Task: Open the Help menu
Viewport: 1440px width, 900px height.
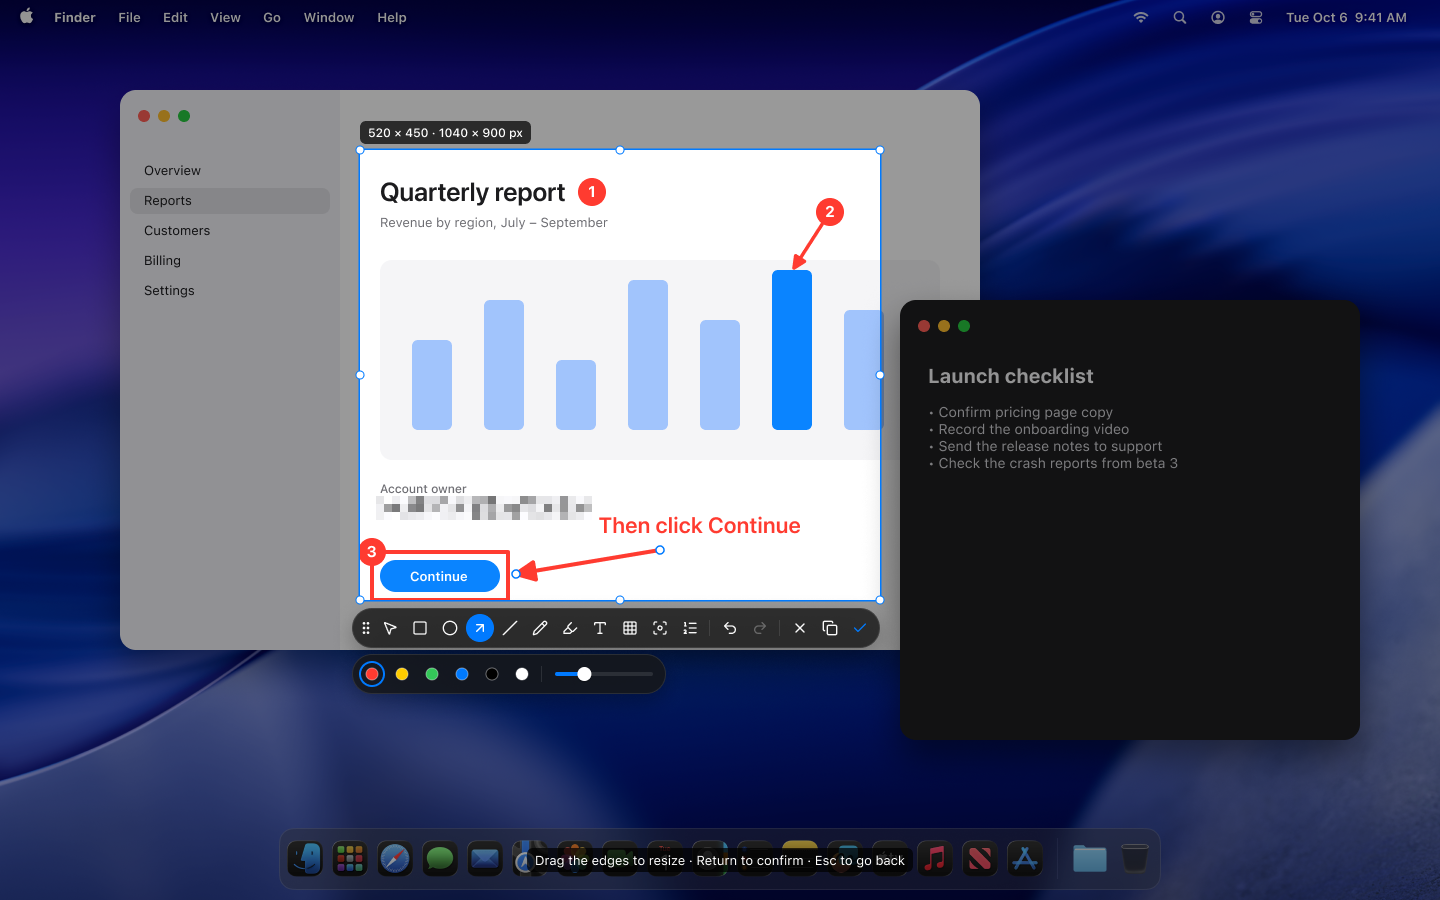Action: [x=392, y=17]
